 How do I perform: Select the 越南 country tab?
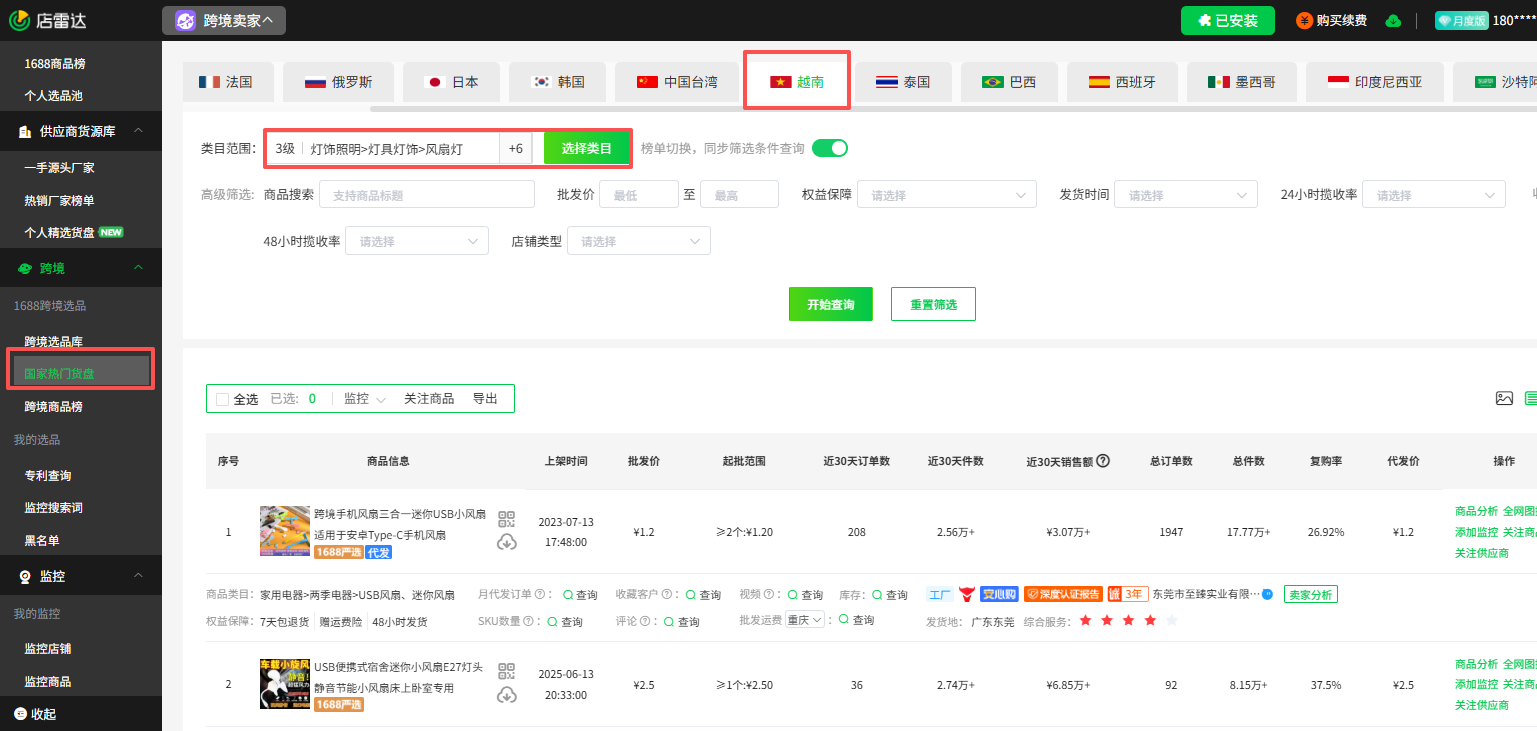(797, 82)
